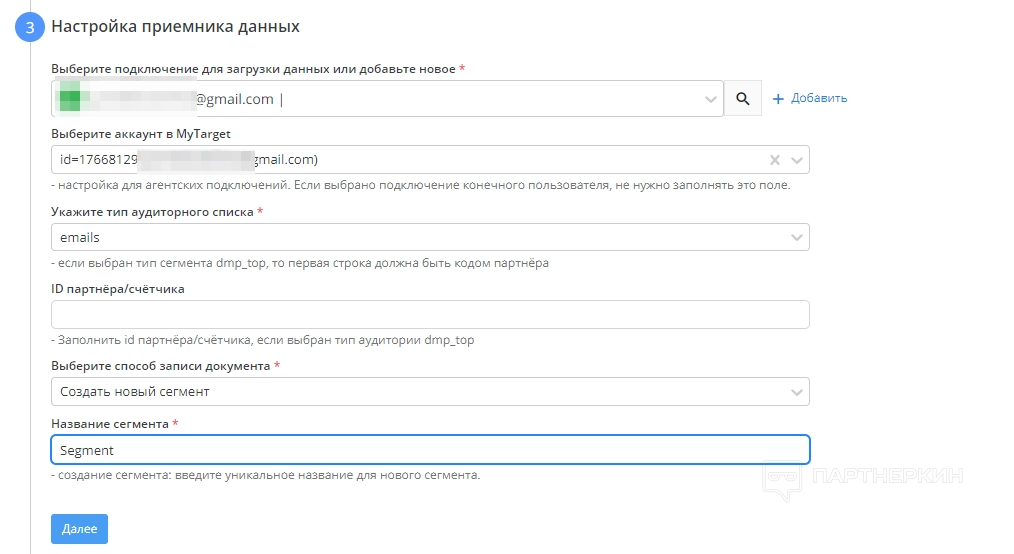This screenshot has width=1014, height=554.
Task: Click the ПАРТНЕРКИН watermark text
Action: [x=888, y=477]
